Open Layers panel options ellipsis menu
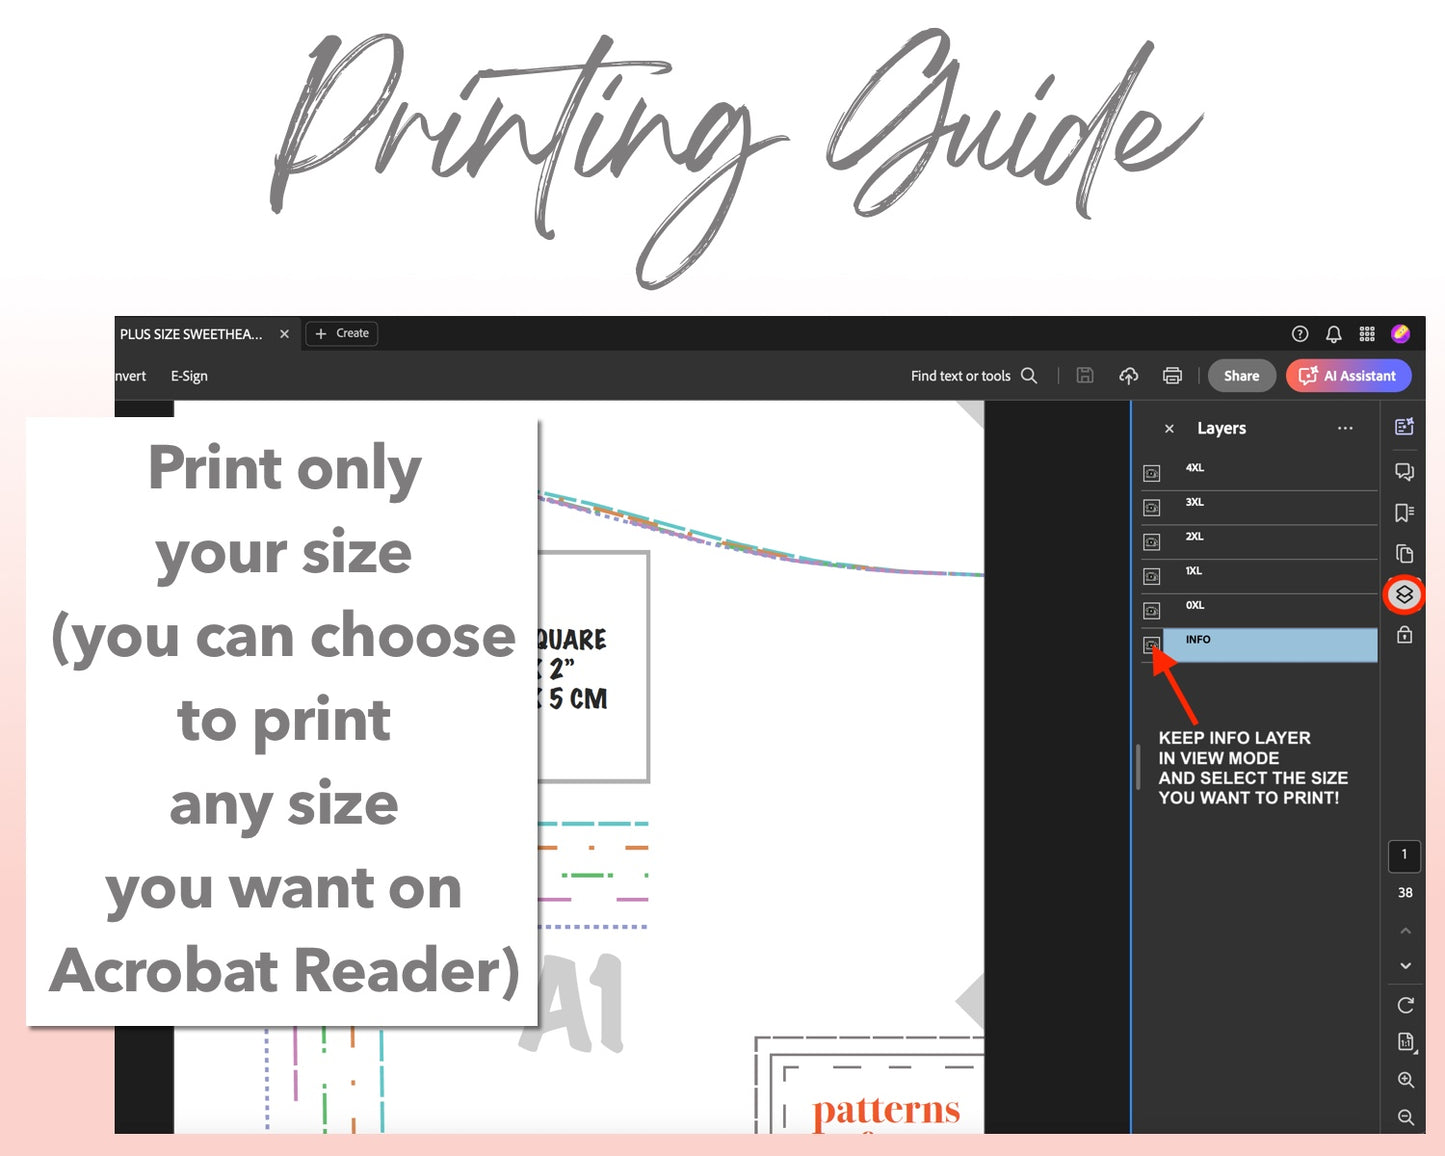The image size is (1445, 1156). click(1345, 428)
